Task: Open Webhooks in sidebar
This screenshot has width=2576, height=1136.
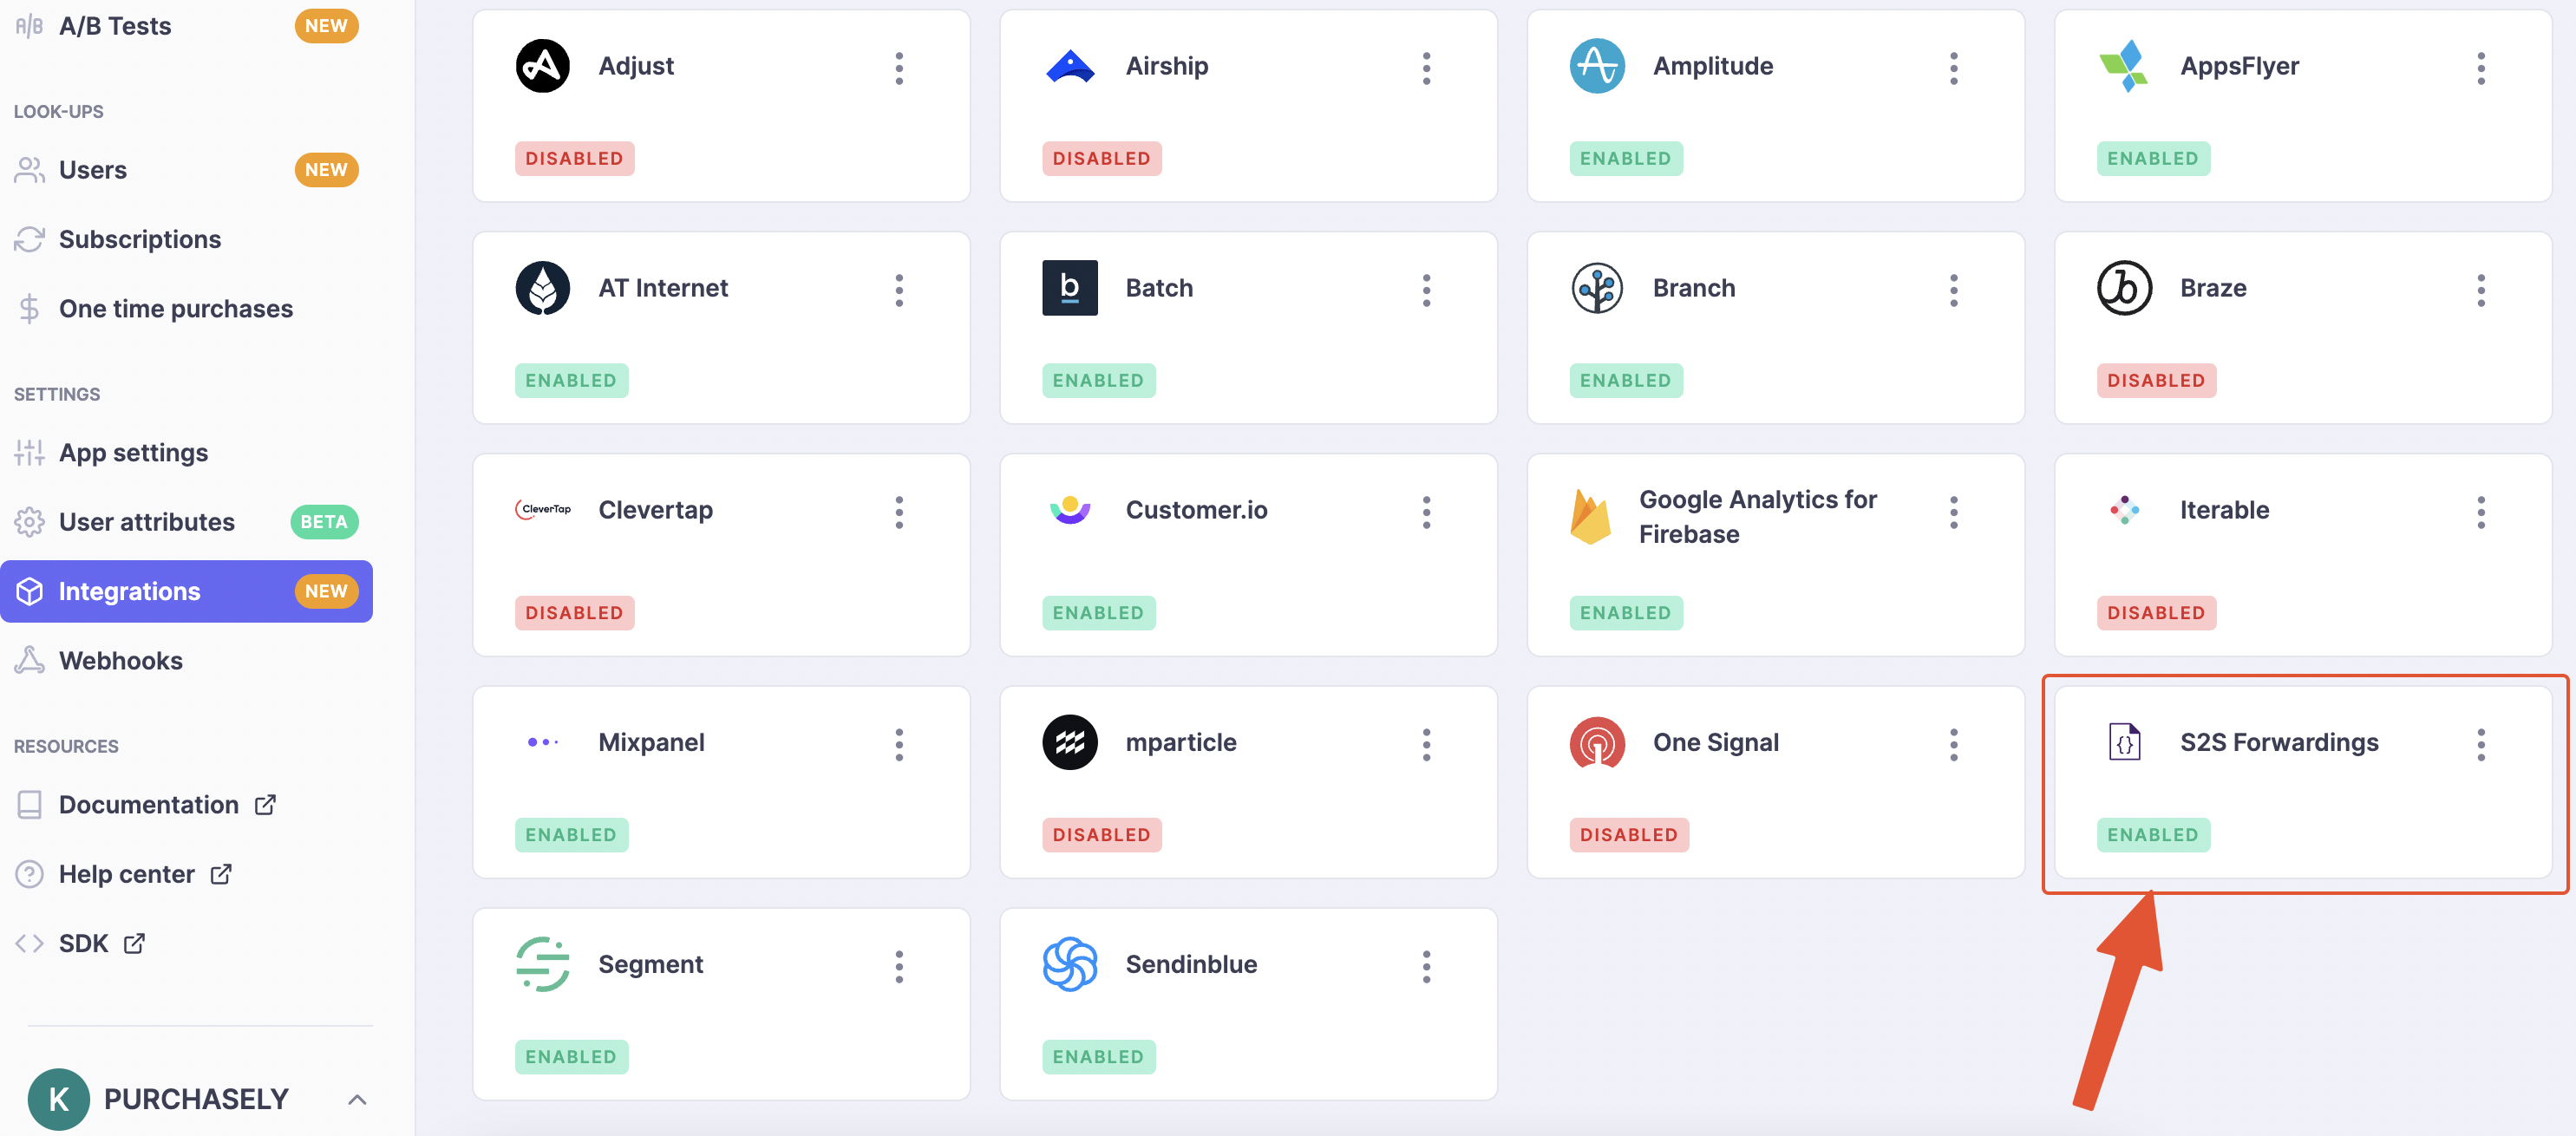Action: pos(186,661)
